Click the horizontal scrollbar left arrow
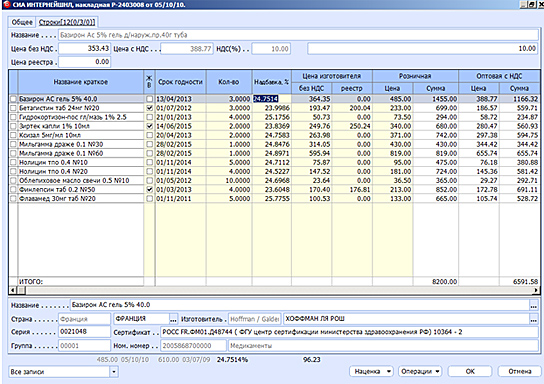This screenshot has height=384, width=544. tap(13, 290)
